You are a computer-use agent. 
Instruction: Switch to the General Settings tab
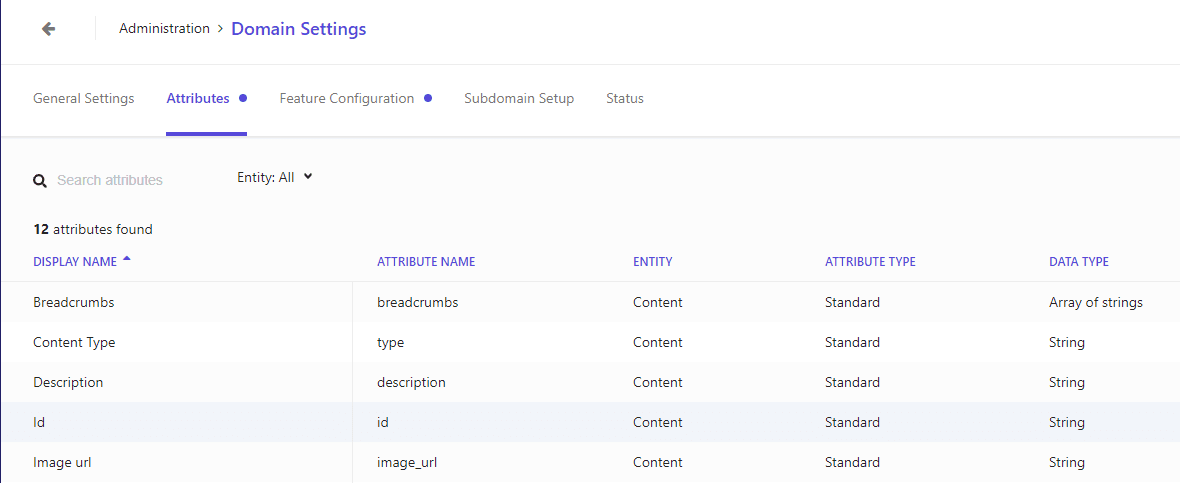(x=84, y=99)
